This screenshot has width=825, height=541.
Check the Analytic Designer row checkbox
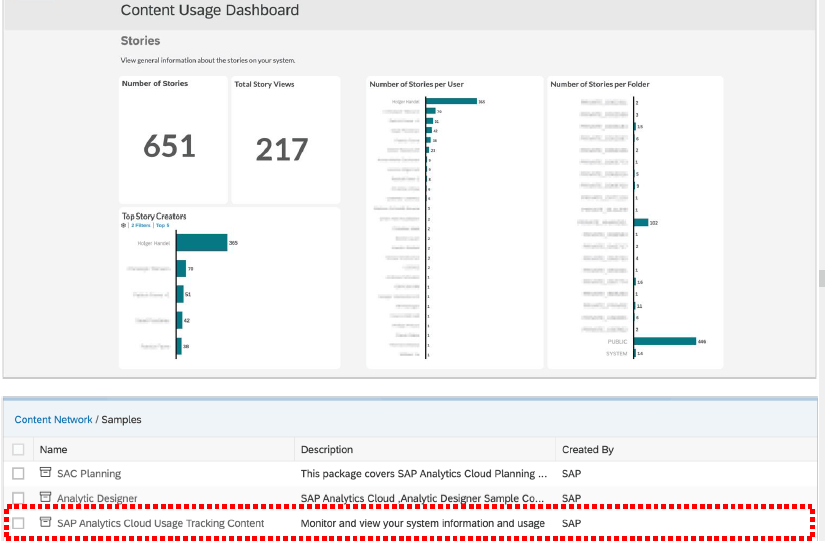18,498
